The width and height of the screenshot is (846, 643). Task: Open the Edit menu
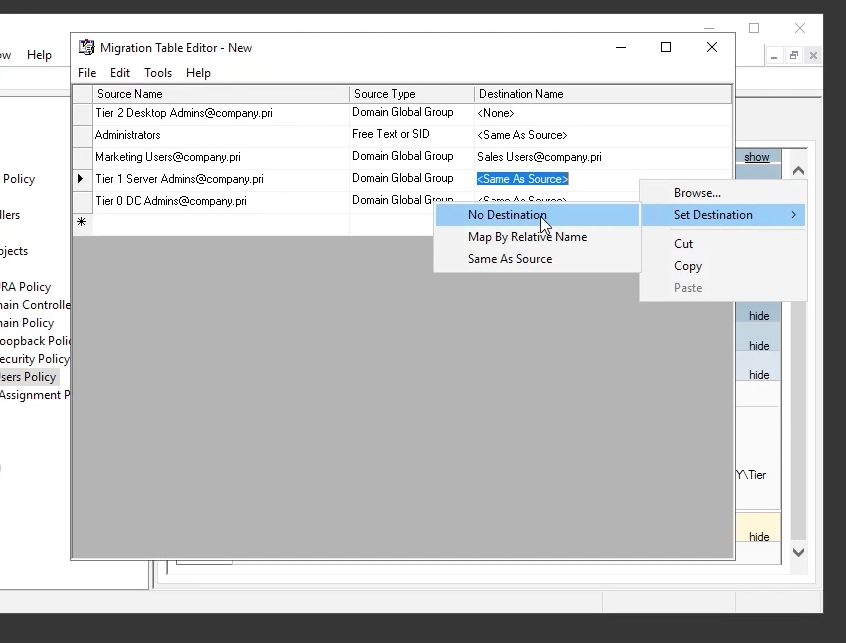(120, 73)
